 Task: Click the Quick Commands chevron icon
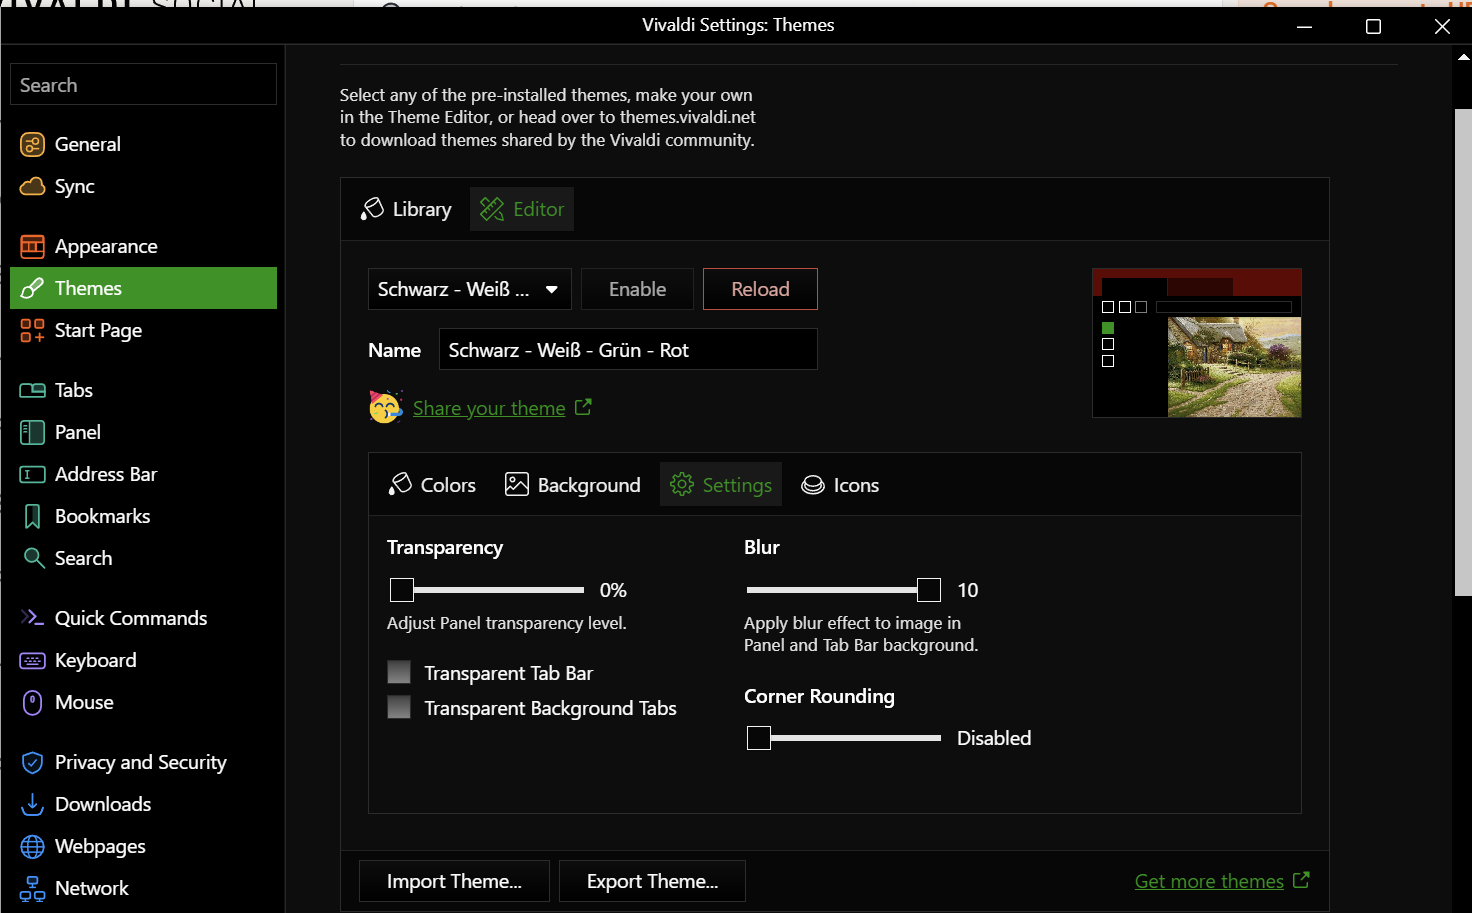point(32,618)
